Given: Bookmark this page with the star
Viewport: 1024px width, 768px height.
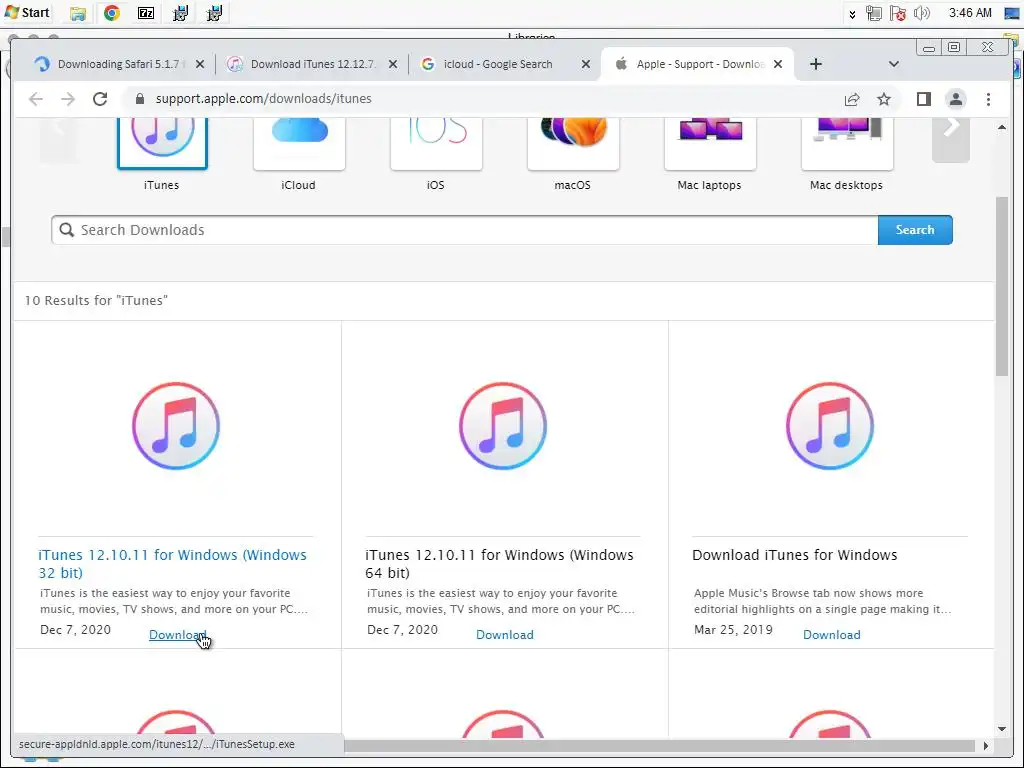Looking at the screenshot, I should (x=884, y=99).
